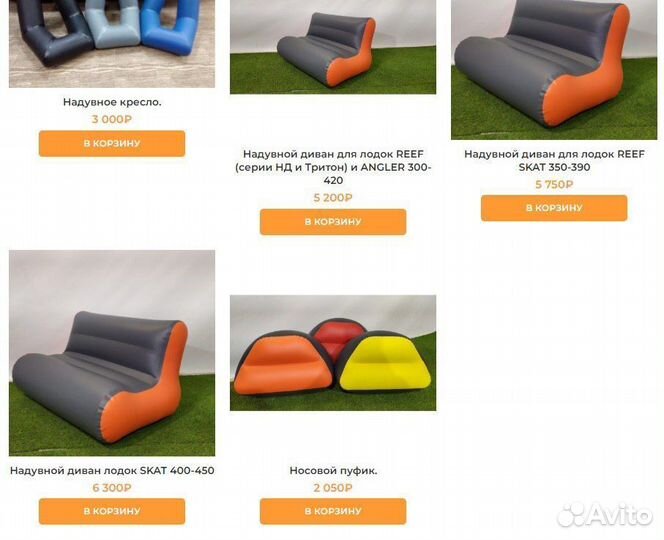Screen dimensions: 664x540
Task: Click the 5 200₽ price label
Action: click(333, 198)
